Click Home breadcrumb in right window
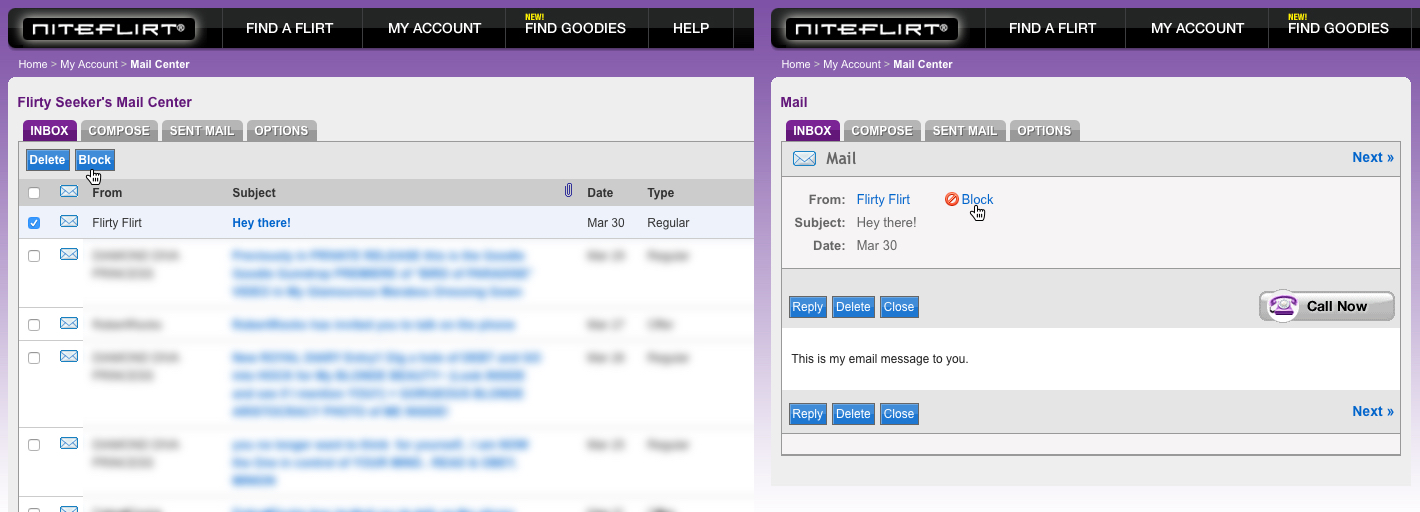1420x512 pixels. click(x=796, y=64)
